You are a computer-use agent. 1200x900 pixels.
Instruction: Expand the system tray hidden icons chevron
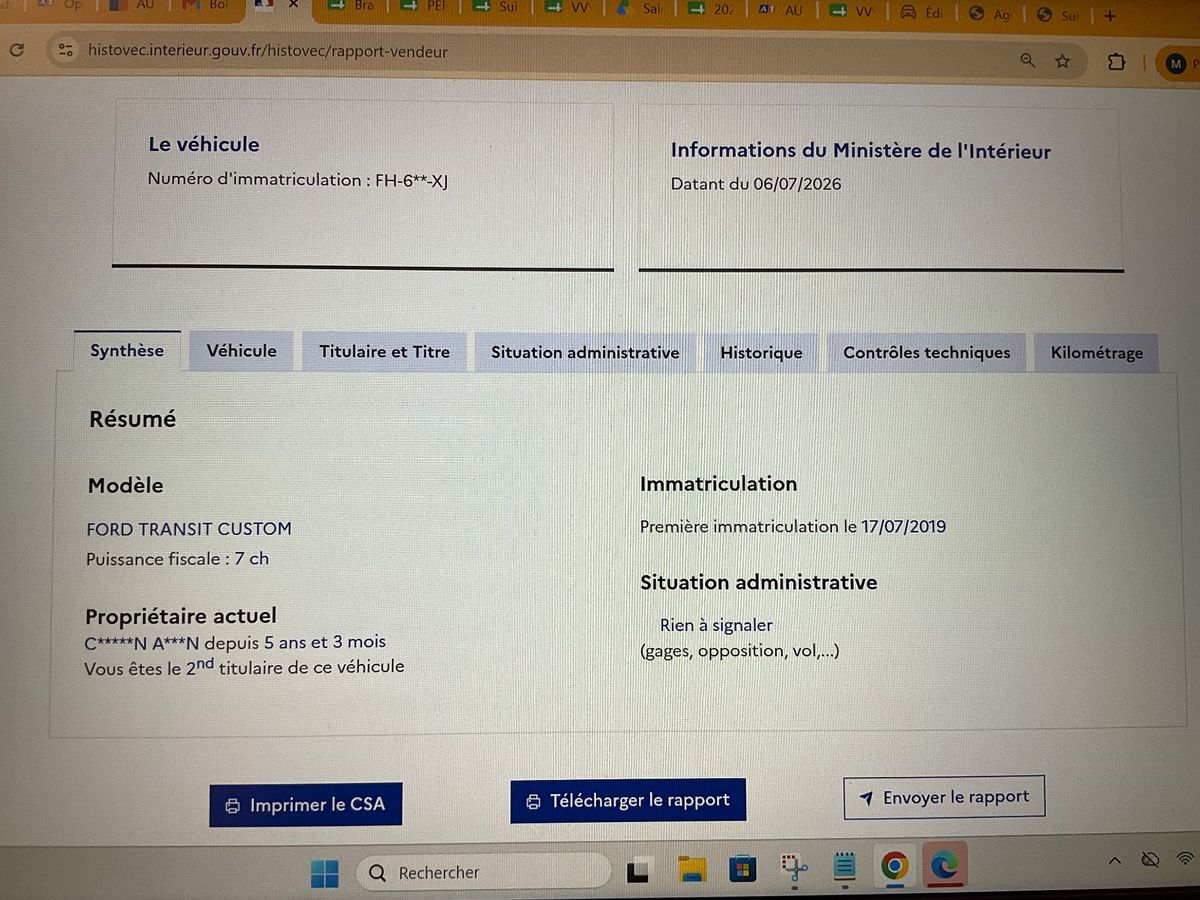(x=1115, y=860)
